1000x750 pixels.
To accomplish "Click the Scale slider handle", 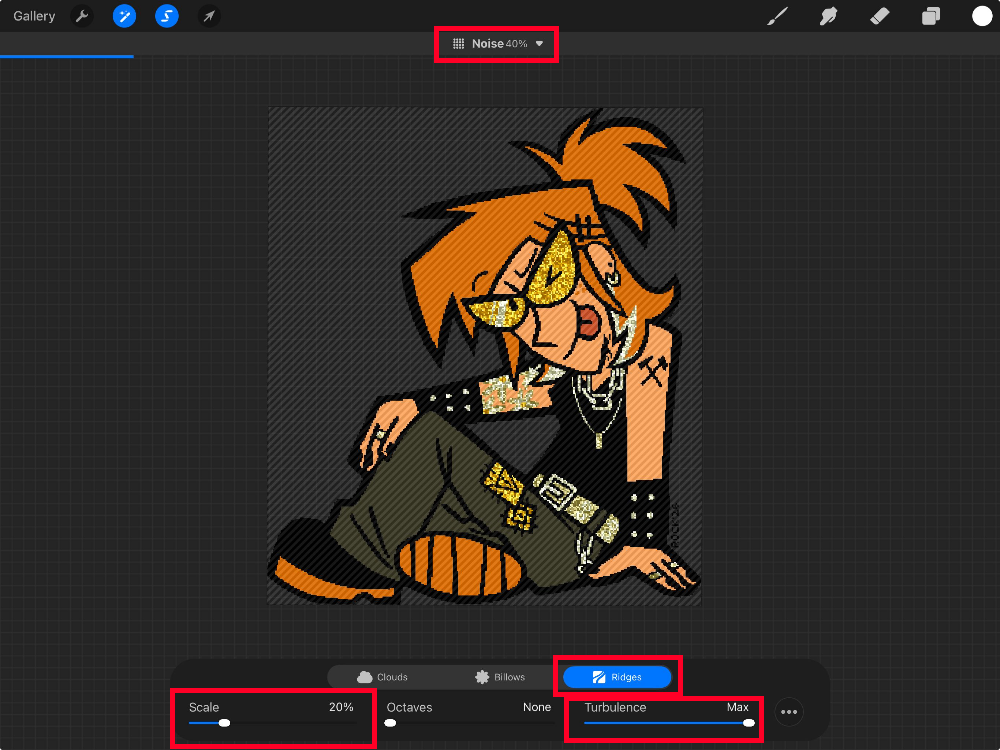I will pos(224,722).
